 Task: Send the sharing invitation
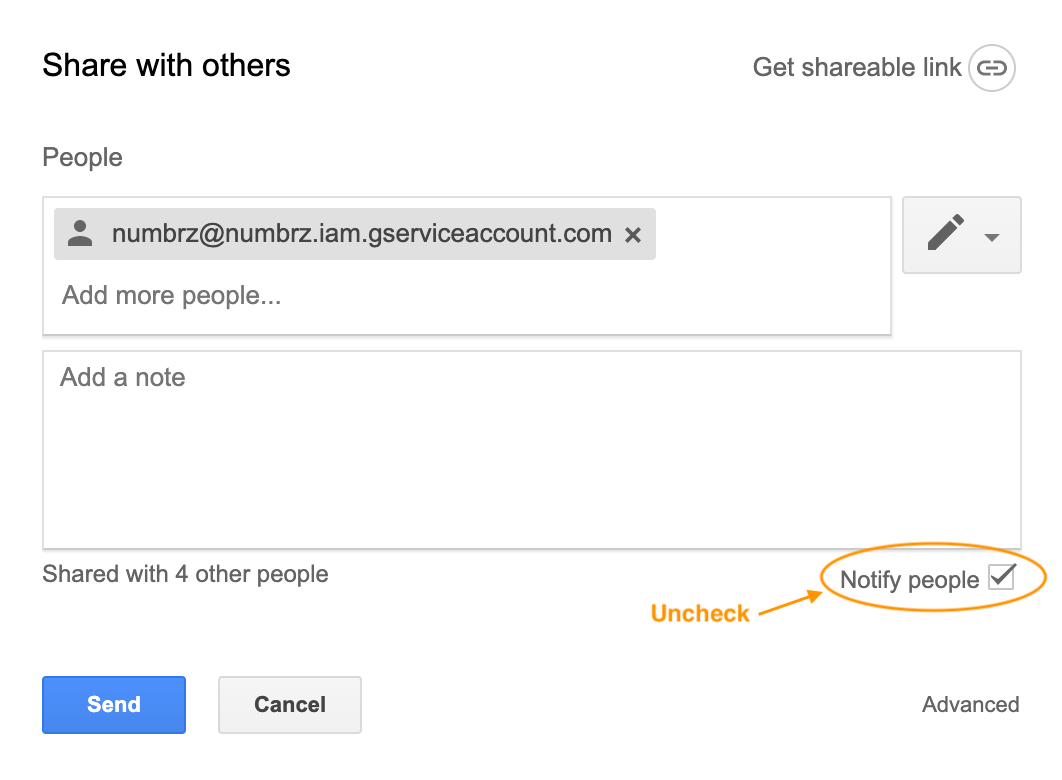pos(114,705)
